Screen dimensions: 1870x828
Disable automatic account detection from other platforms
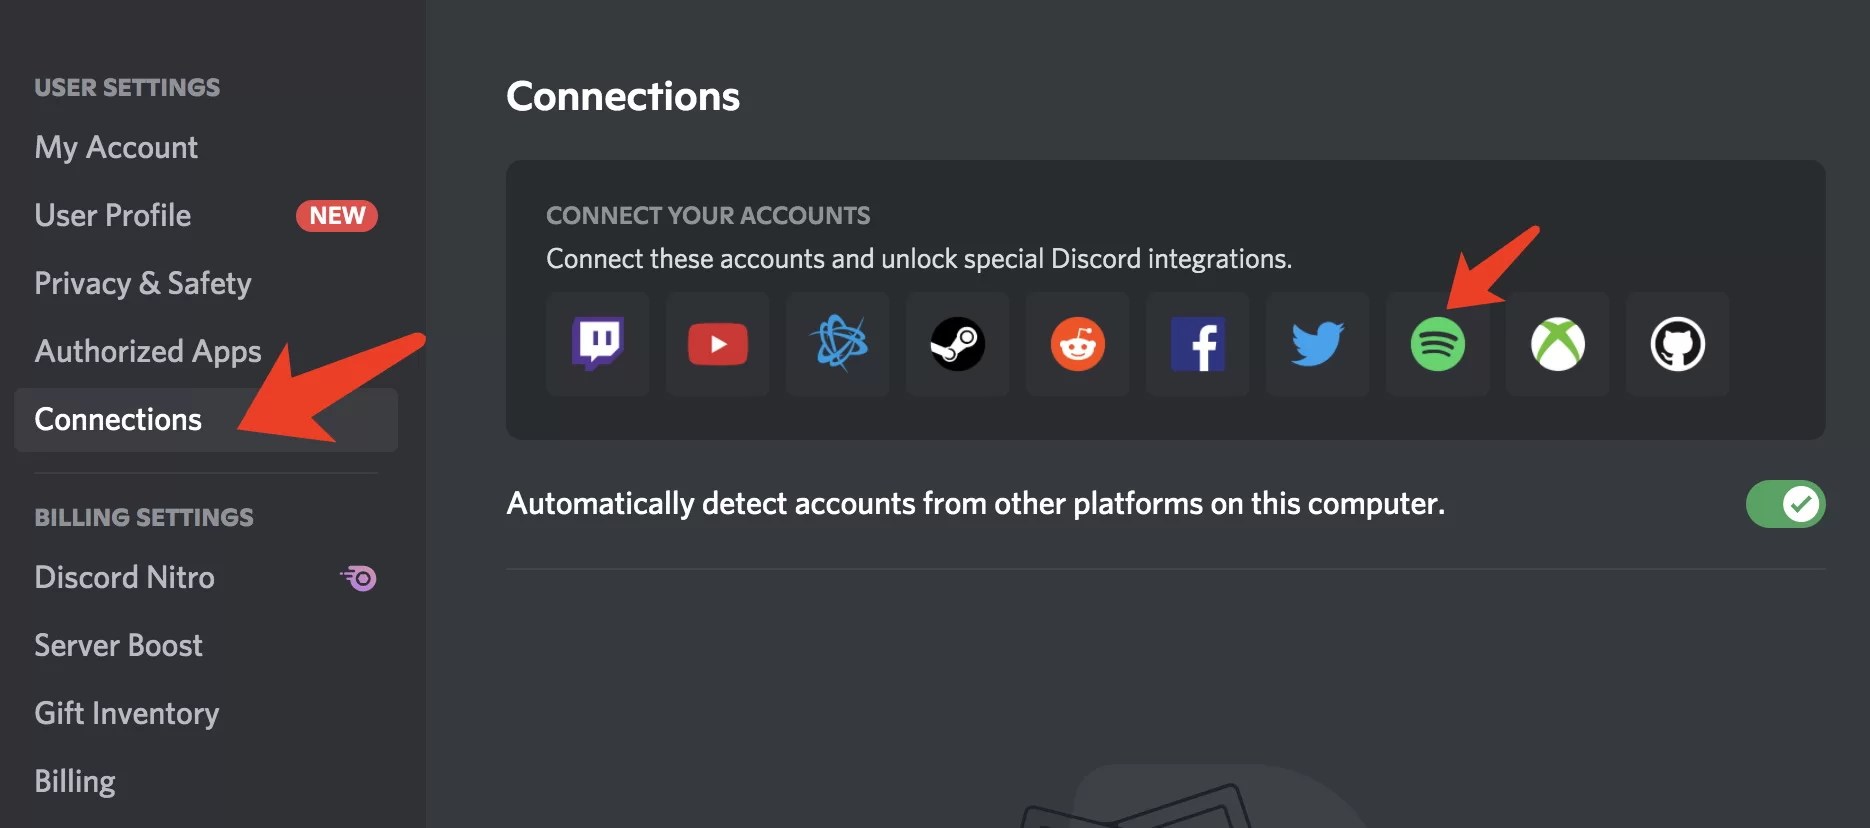click(1785, 504)
